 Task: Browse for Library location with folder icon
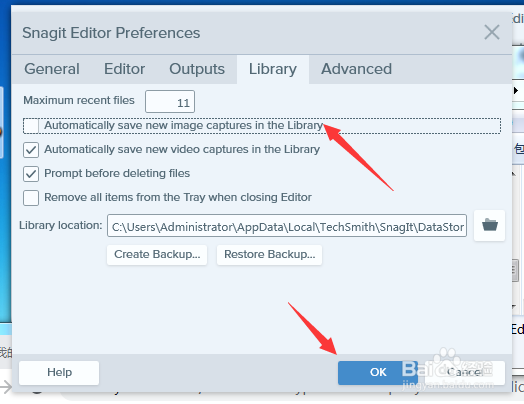(x=490, y=226)
